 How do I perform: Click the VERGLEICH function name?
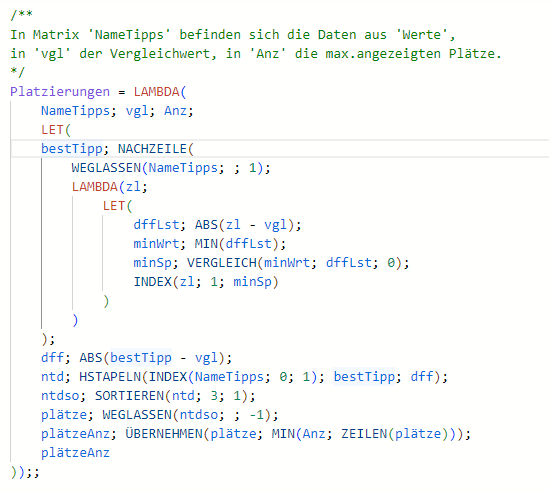point(222,263)
